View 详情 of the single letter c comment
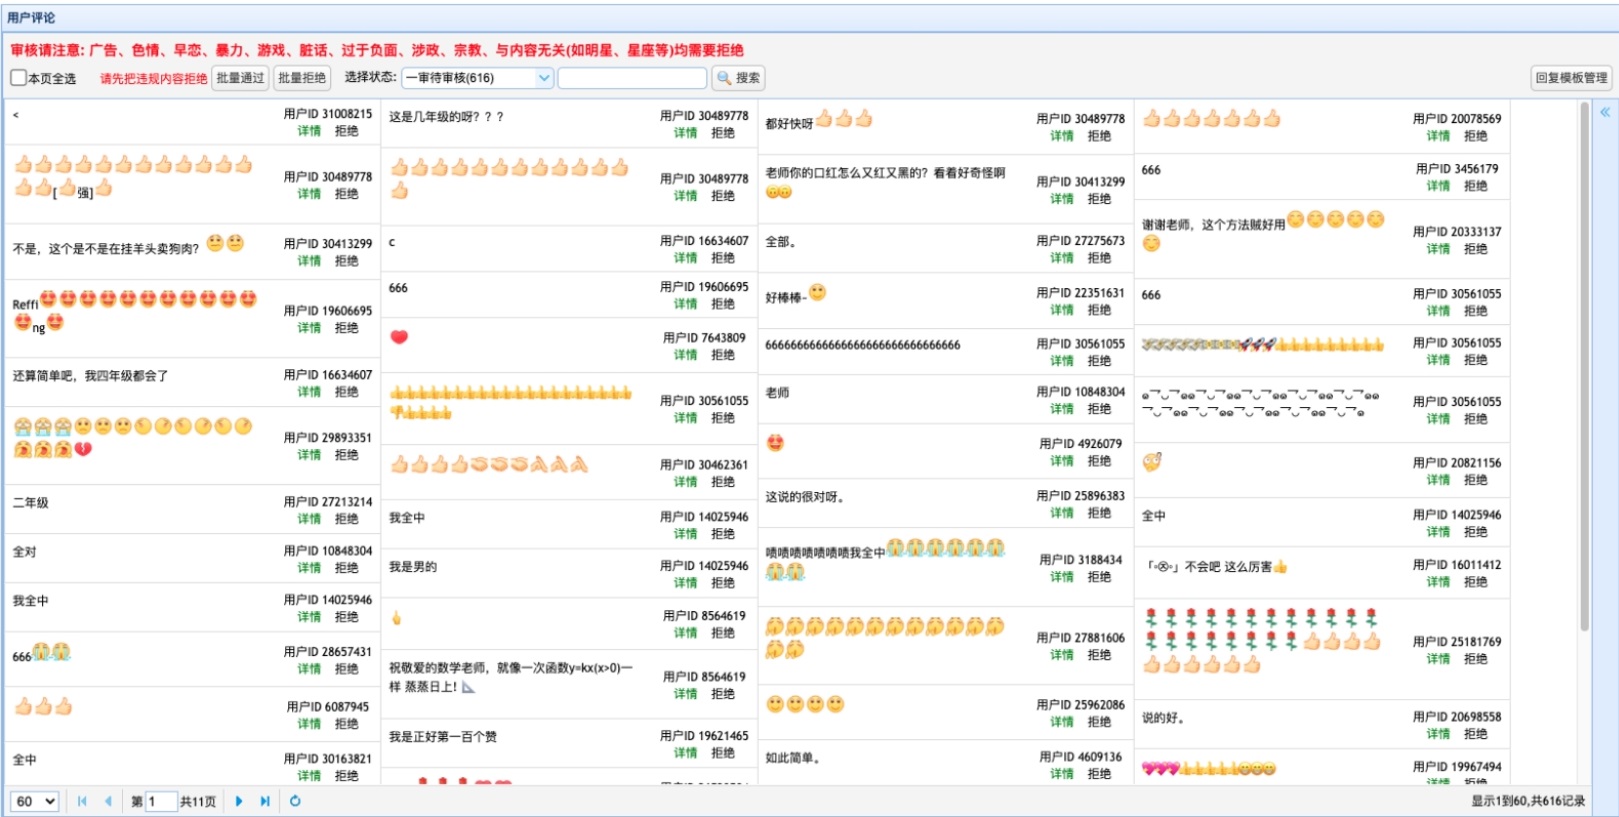 pos(685,258)
